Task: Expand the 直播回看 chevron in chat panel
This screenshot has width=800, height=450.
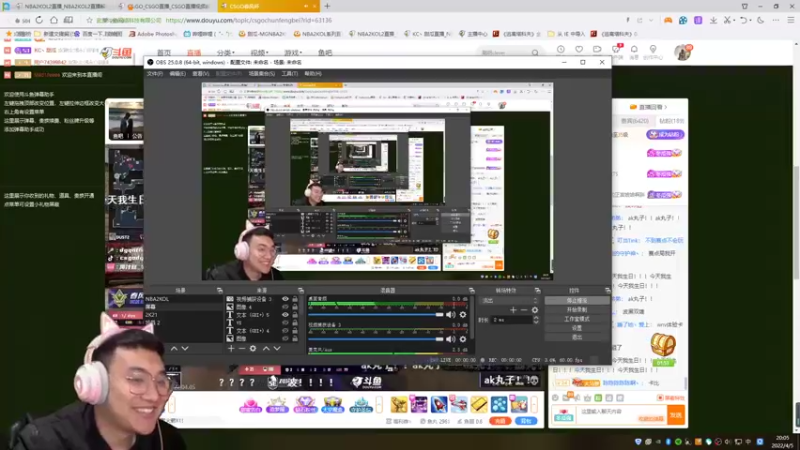Action: 666,107
